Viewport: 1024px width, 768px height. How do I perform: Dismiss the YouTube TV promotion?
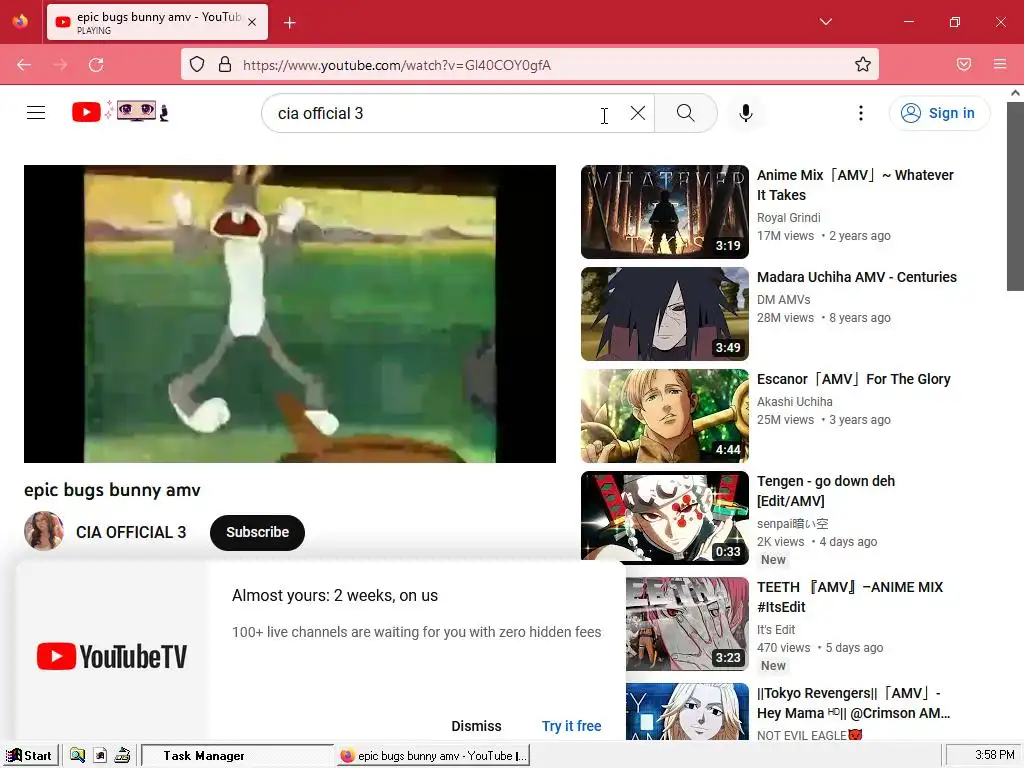[x=476, y=726]
